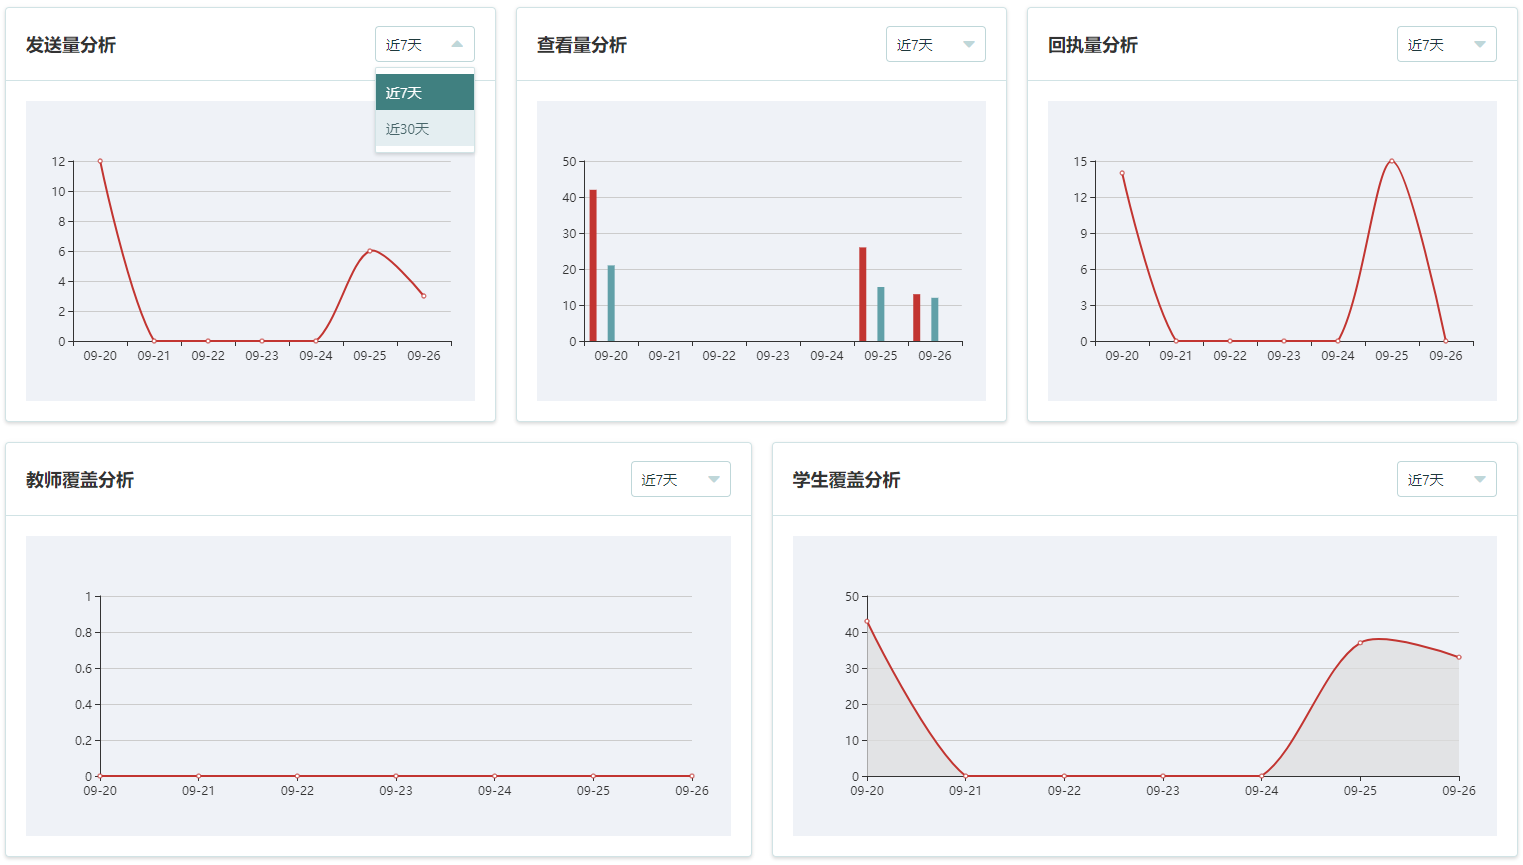Click 09-22 axis label in 学生覆盖分析 chart

[1064, 791]
